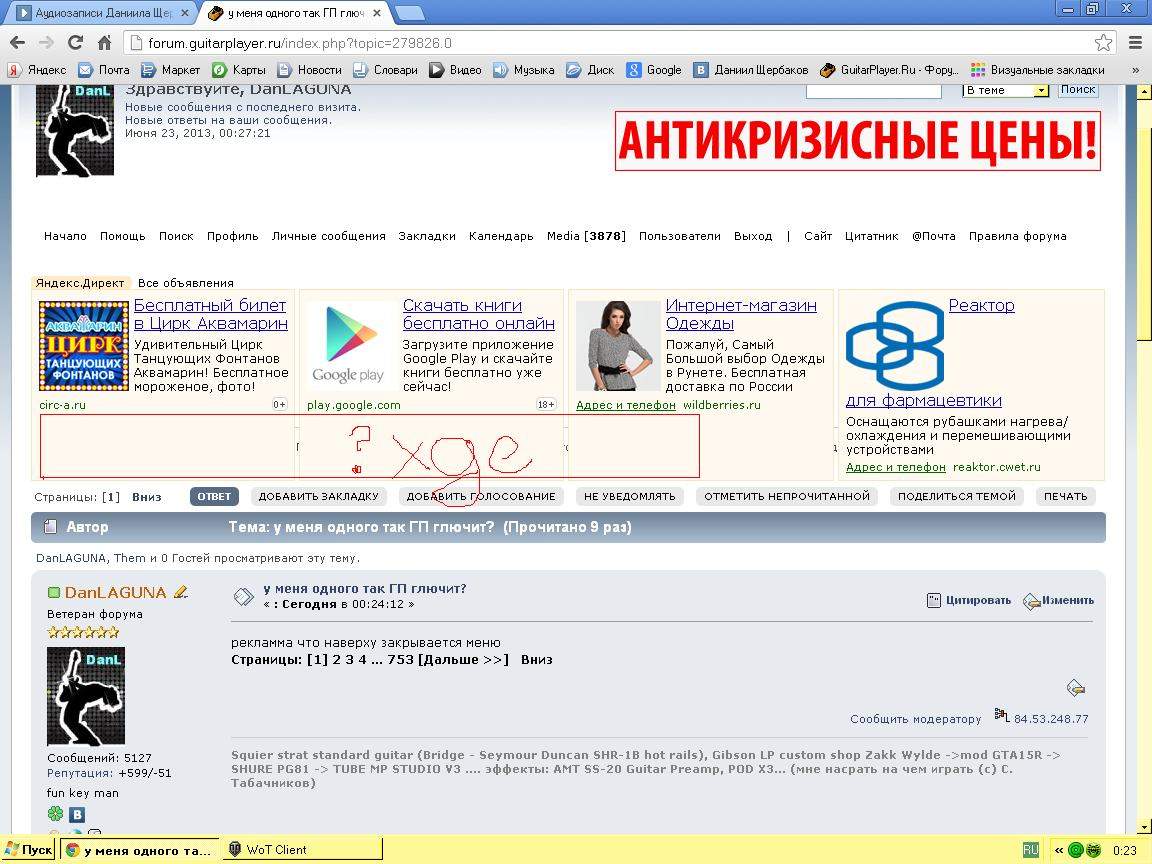Click the VK icon under fun key man
Viewport: 1152px width, 864px height.
(x=77, y=814)
